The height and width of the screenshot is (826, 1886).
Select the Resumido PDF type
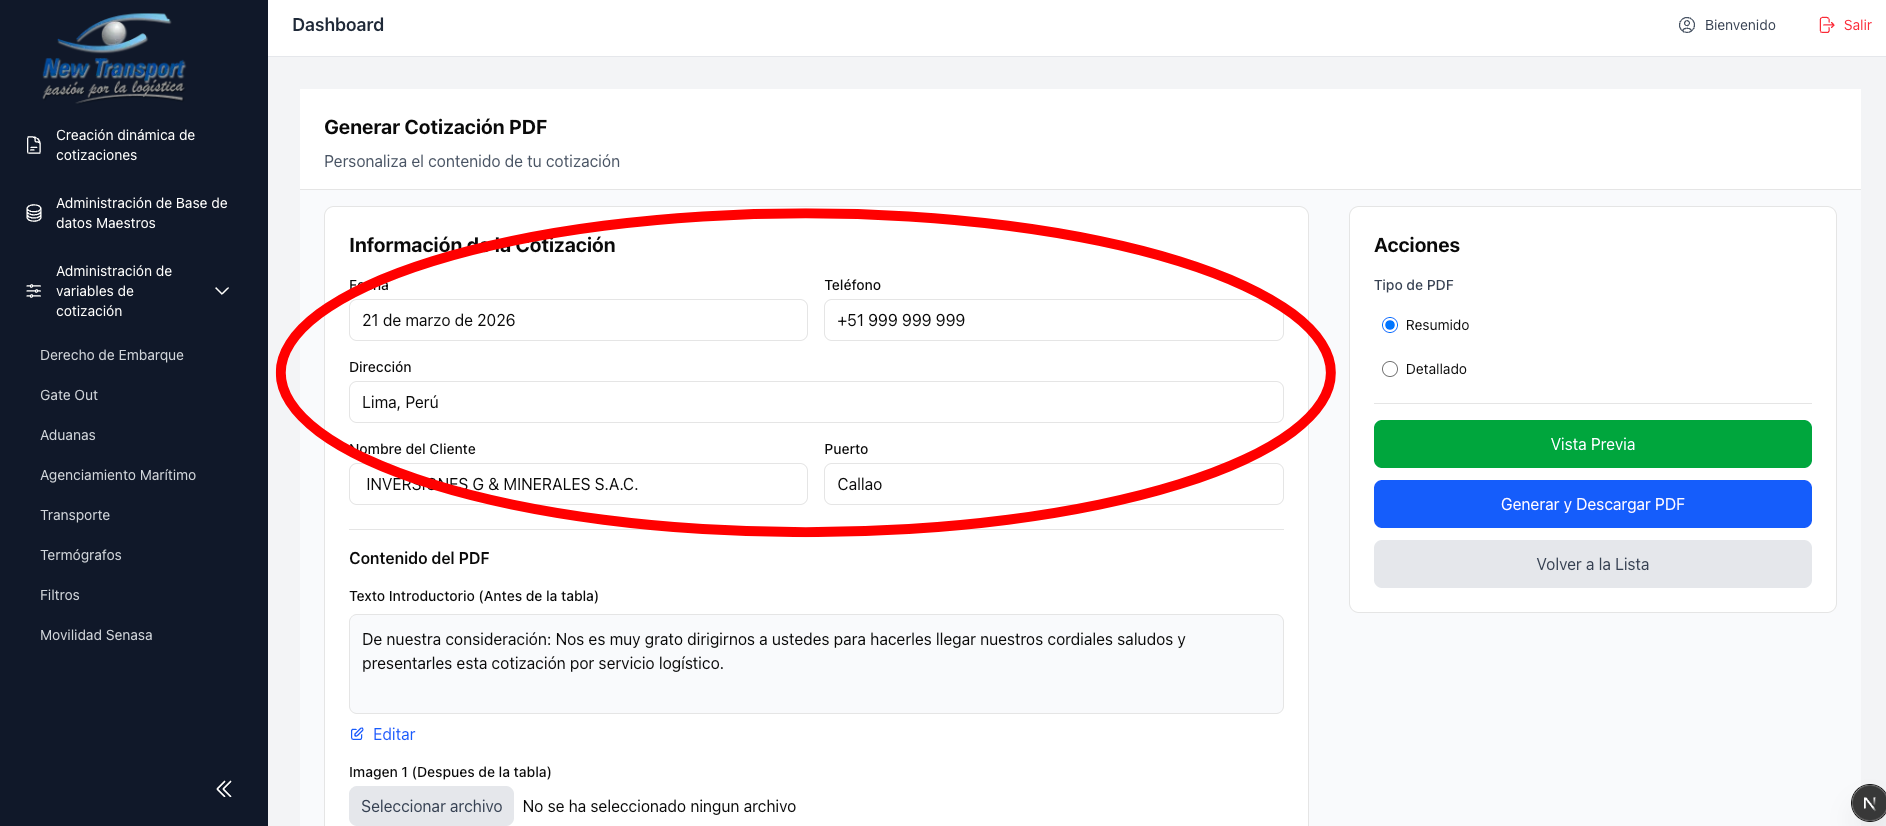[x=1390, y=325]
